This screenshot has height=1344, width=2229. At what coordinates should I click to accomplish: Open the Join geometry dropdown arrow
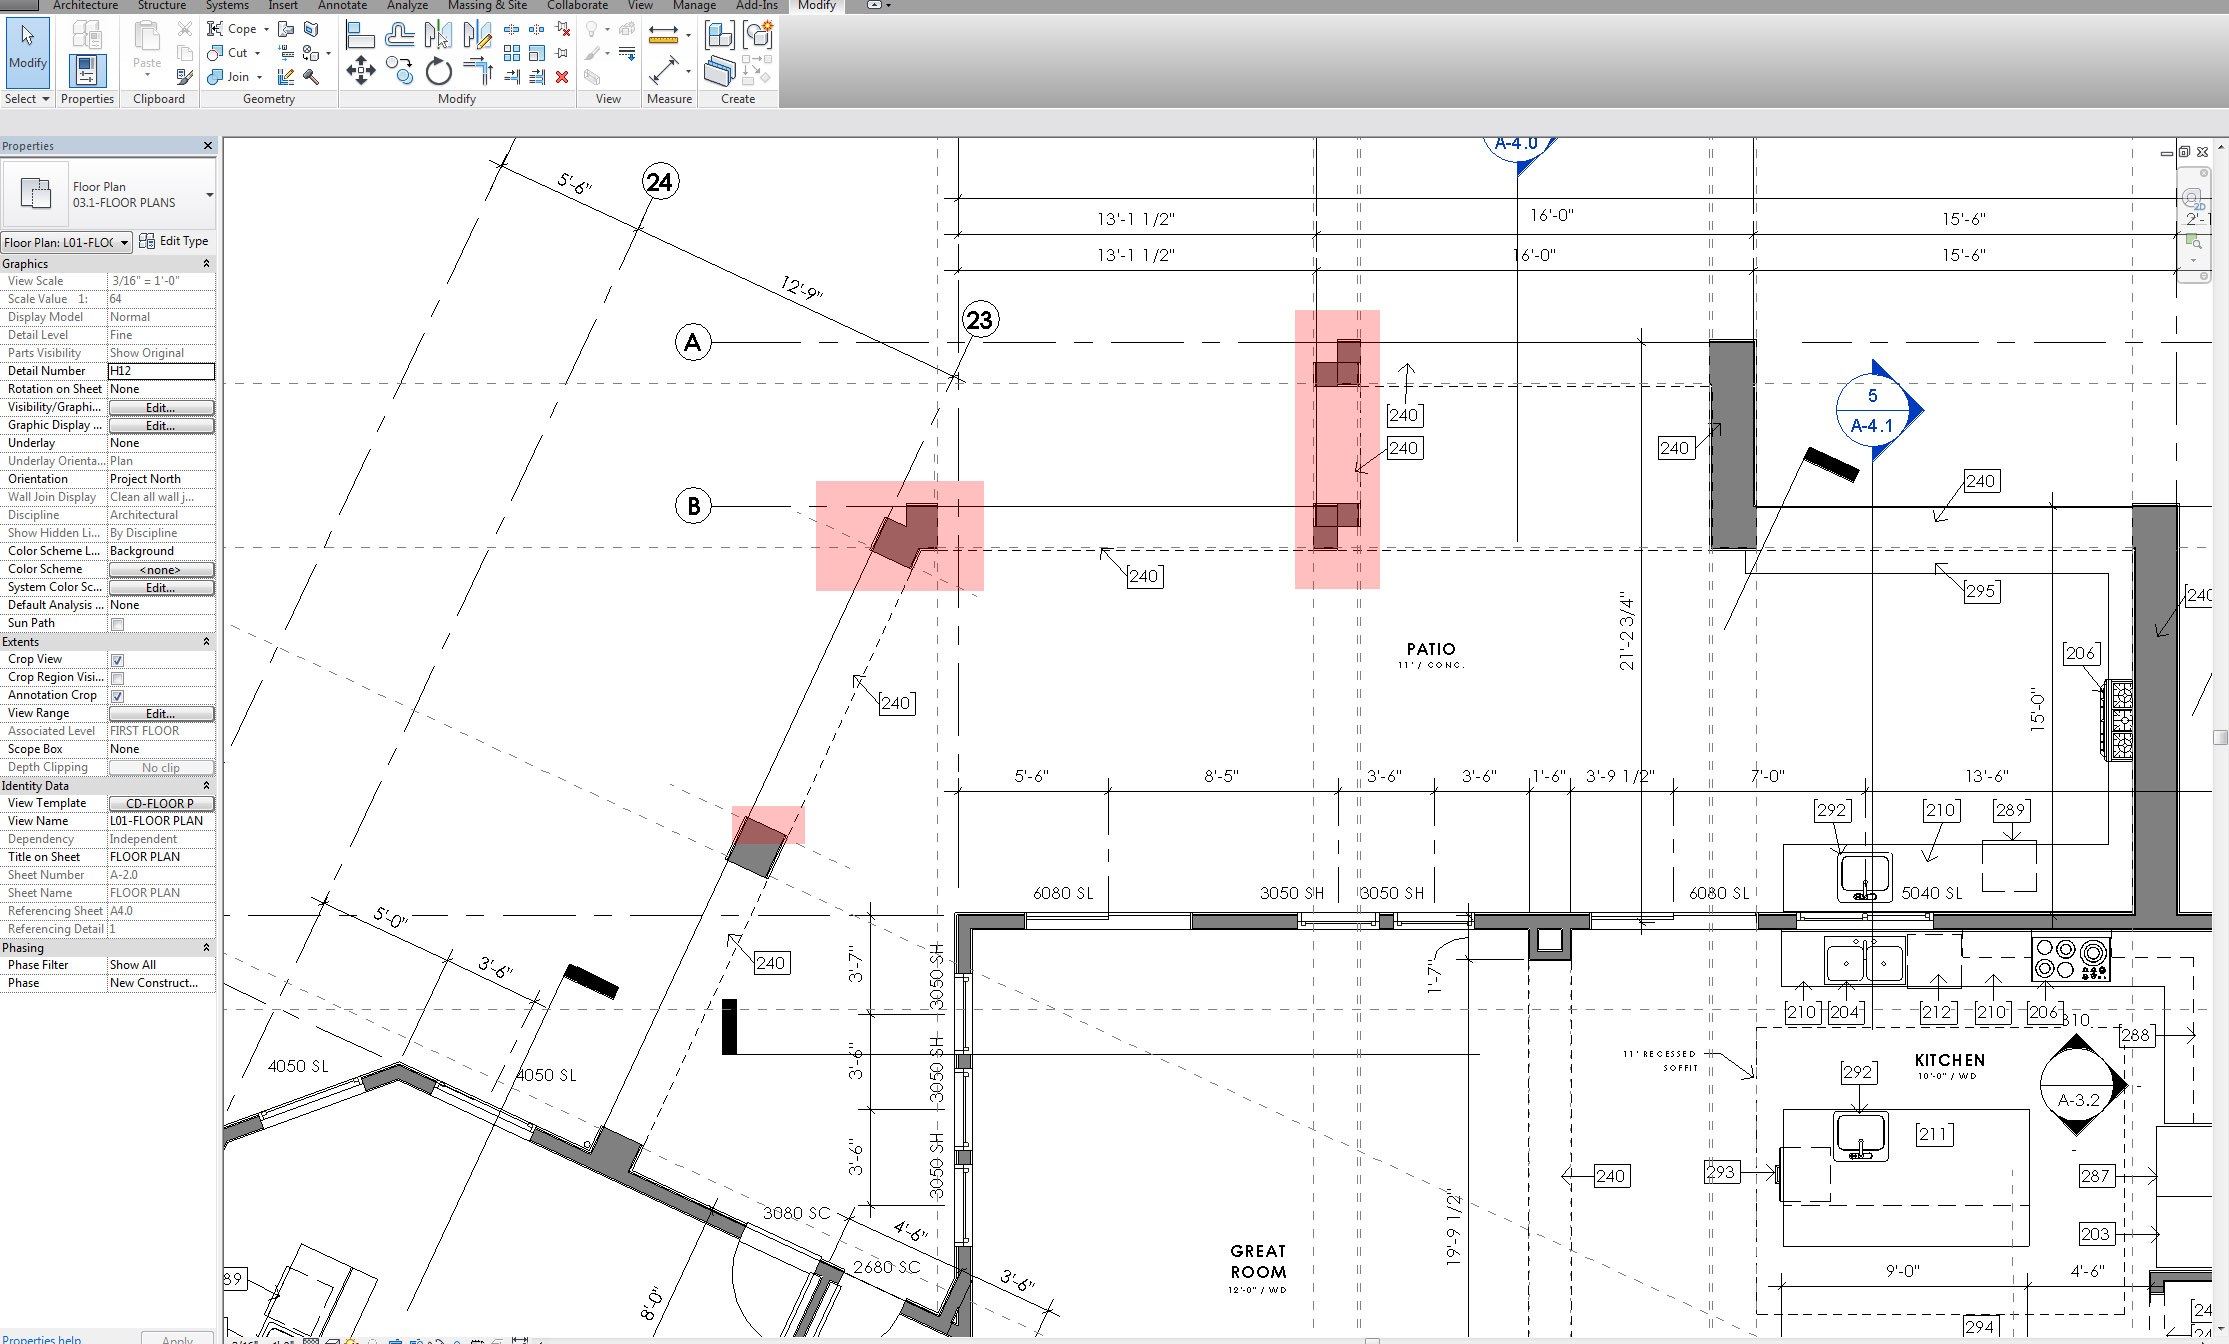(259, 77)
